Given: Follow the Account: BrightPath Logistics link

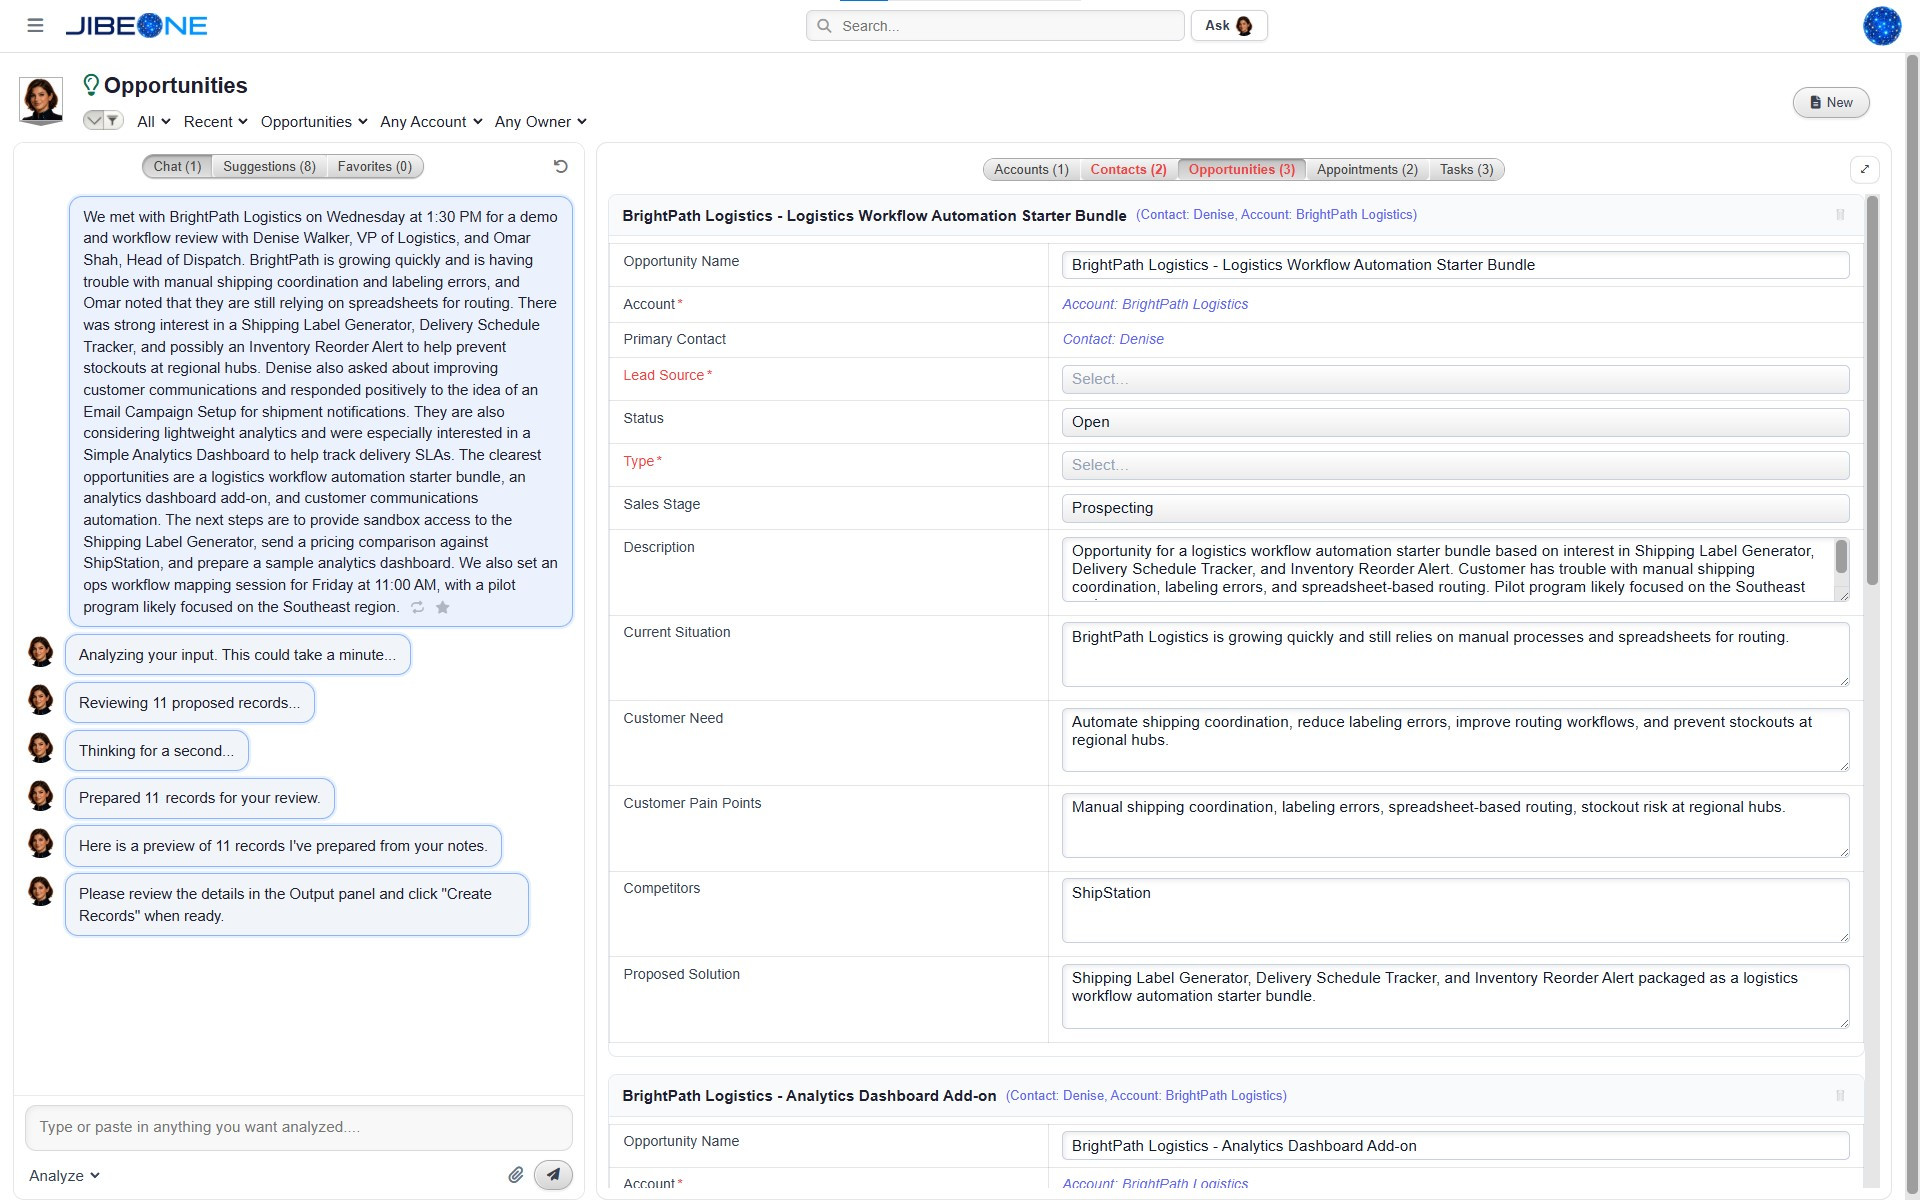Looking at the screenshot, I should click(x=1155, y=304).
